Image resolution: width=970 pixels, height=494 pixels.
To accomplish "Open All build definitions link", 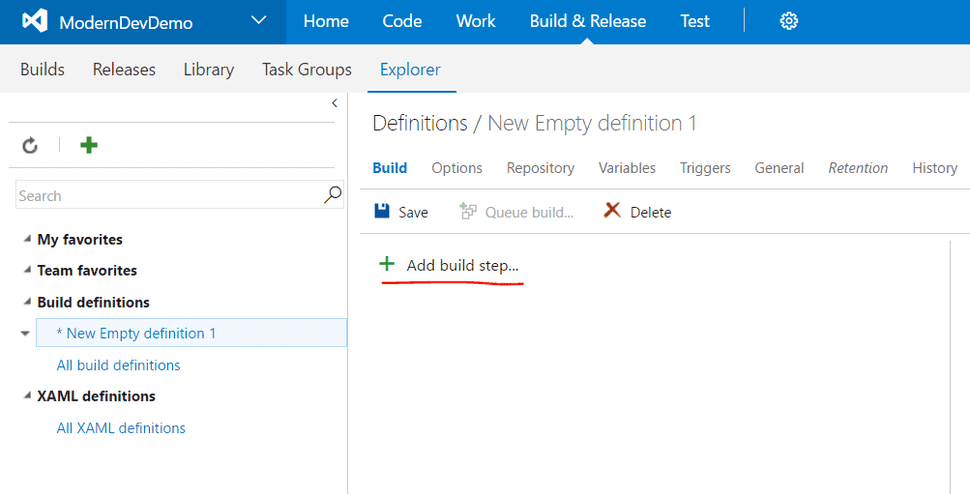I will tap(118, 365).
